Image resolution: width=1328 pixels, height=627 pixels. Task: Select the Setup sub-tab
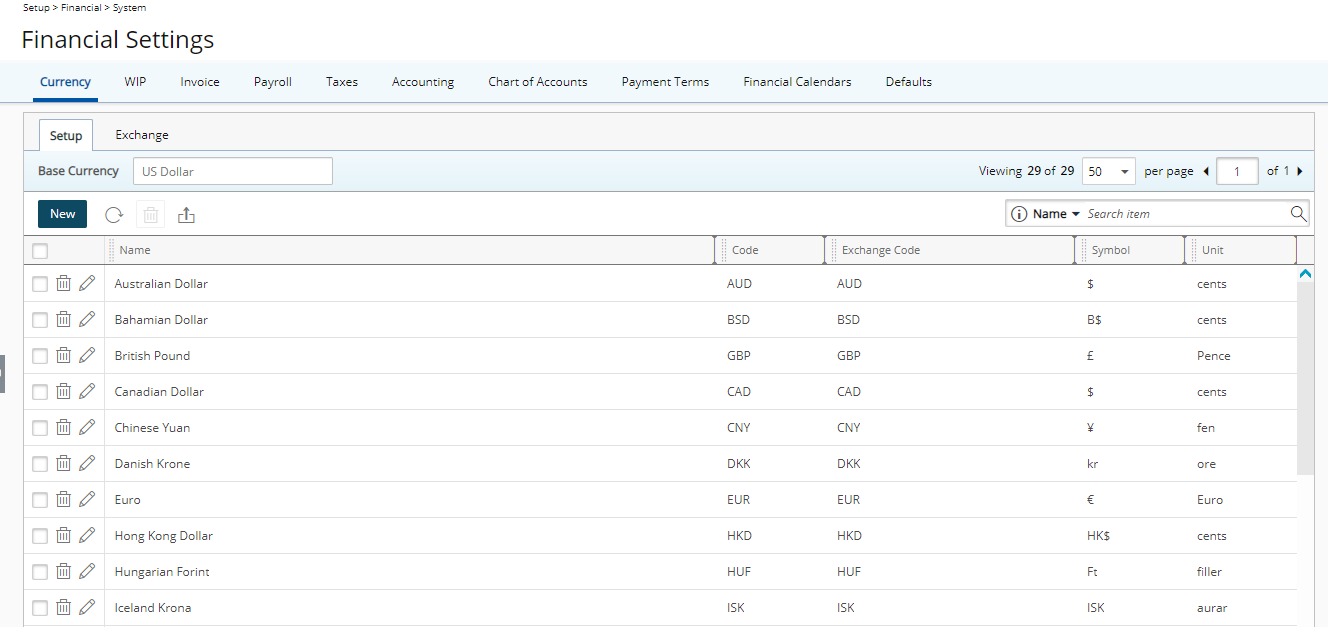[66, 135]
